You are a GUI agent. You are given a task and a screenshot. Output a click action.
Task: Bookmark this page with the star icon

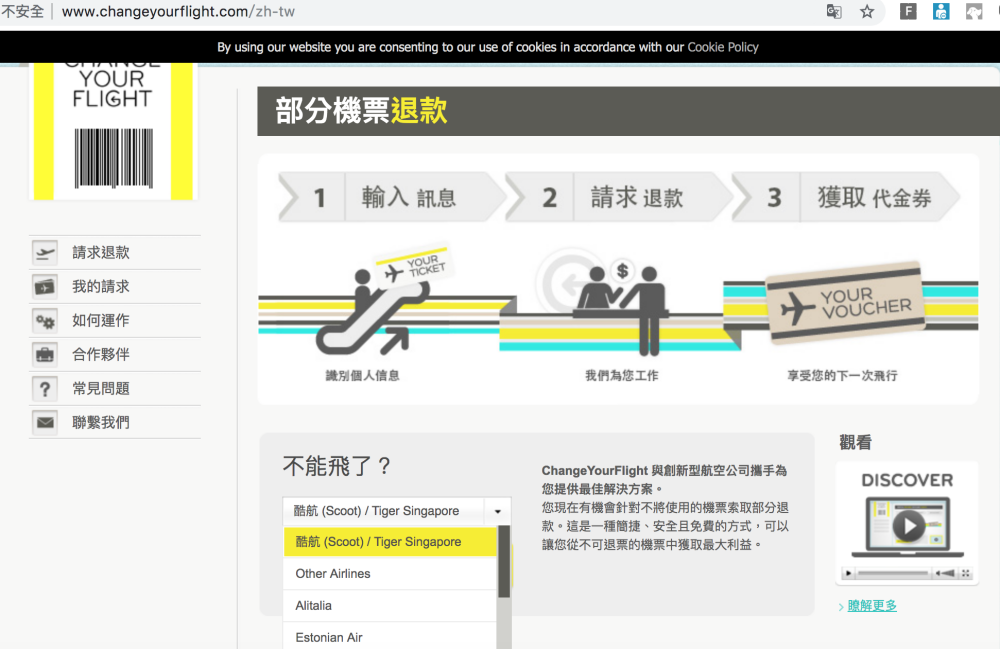(x=867, y=12)
